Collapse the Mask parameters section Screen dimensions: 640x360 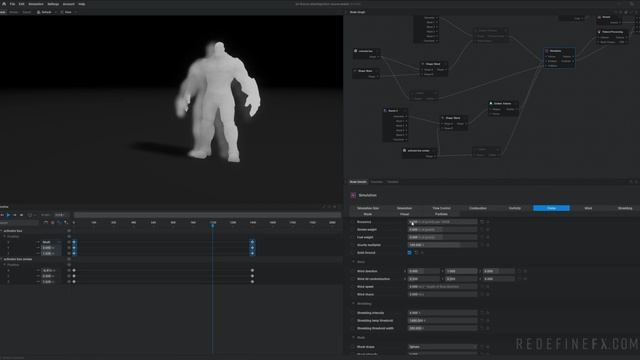click(x=353, y=338)
